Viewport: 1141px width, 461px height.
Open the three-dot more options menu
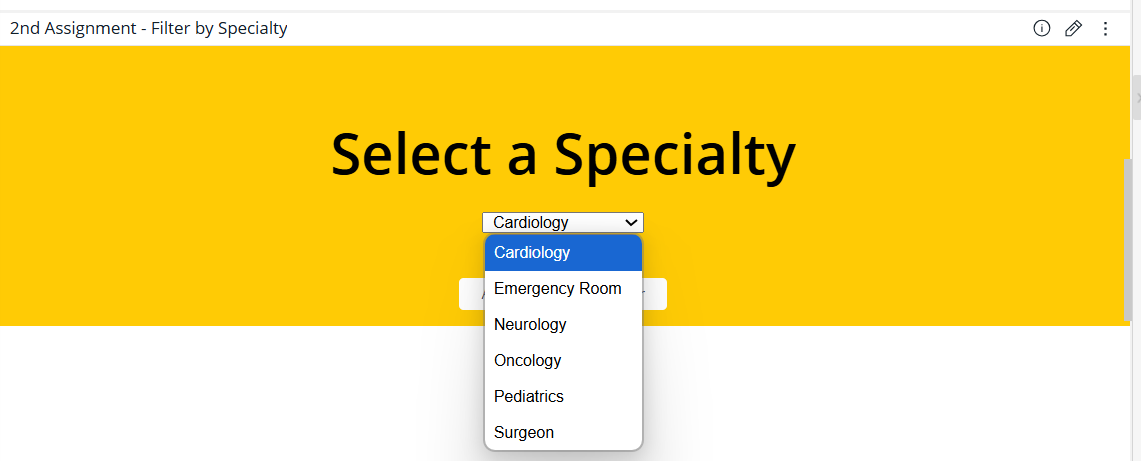(x=1105, y=28)
